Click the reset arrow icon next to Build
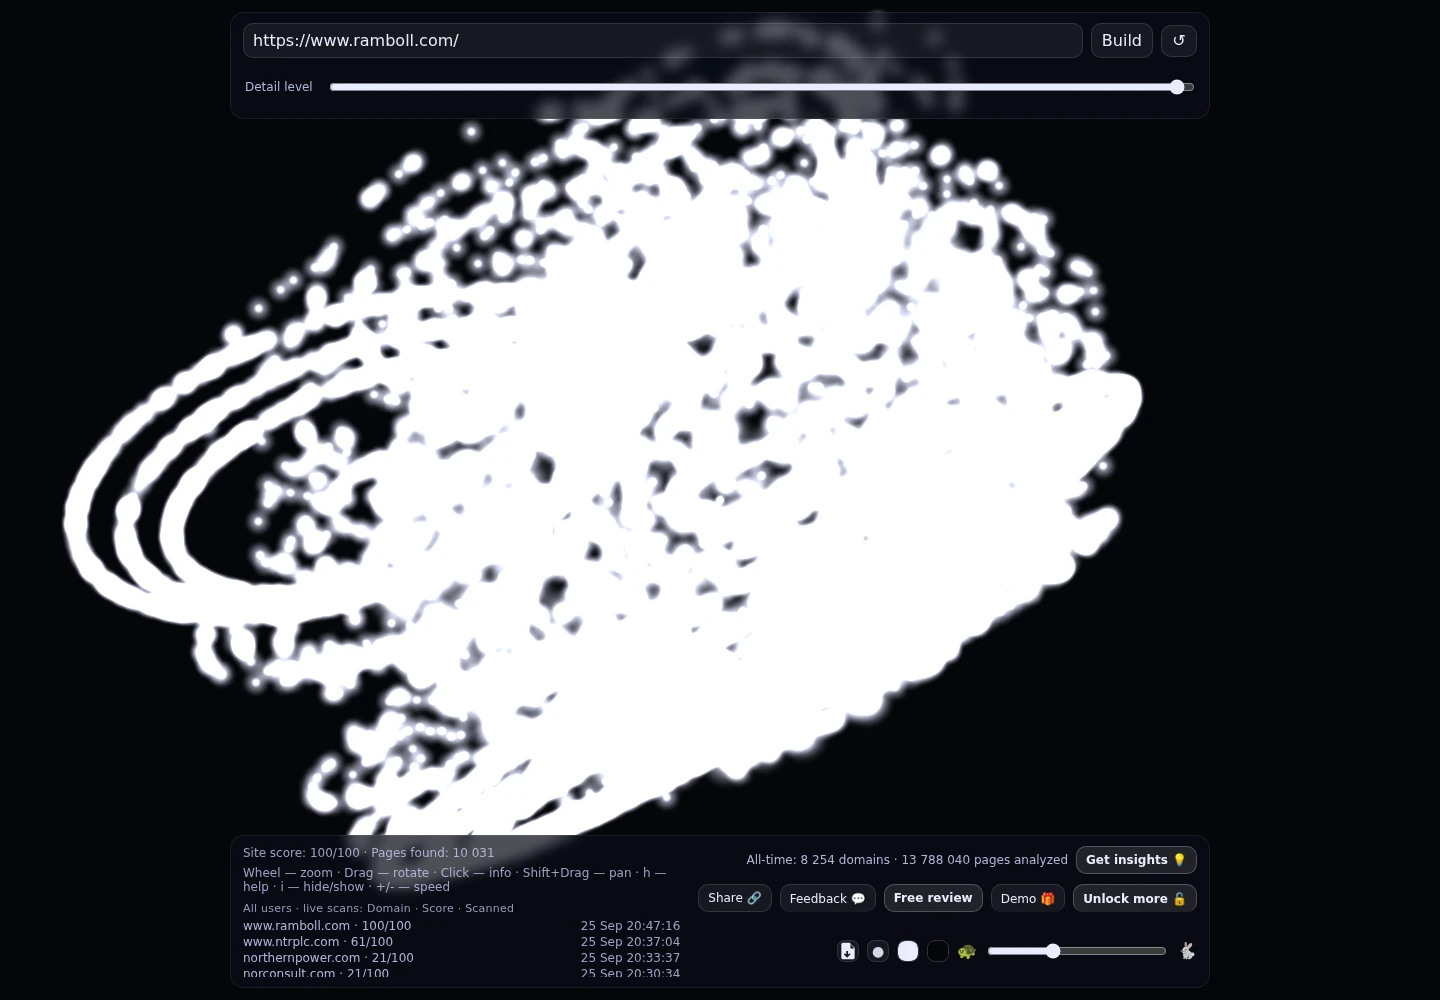 (x=1179, y=41)
